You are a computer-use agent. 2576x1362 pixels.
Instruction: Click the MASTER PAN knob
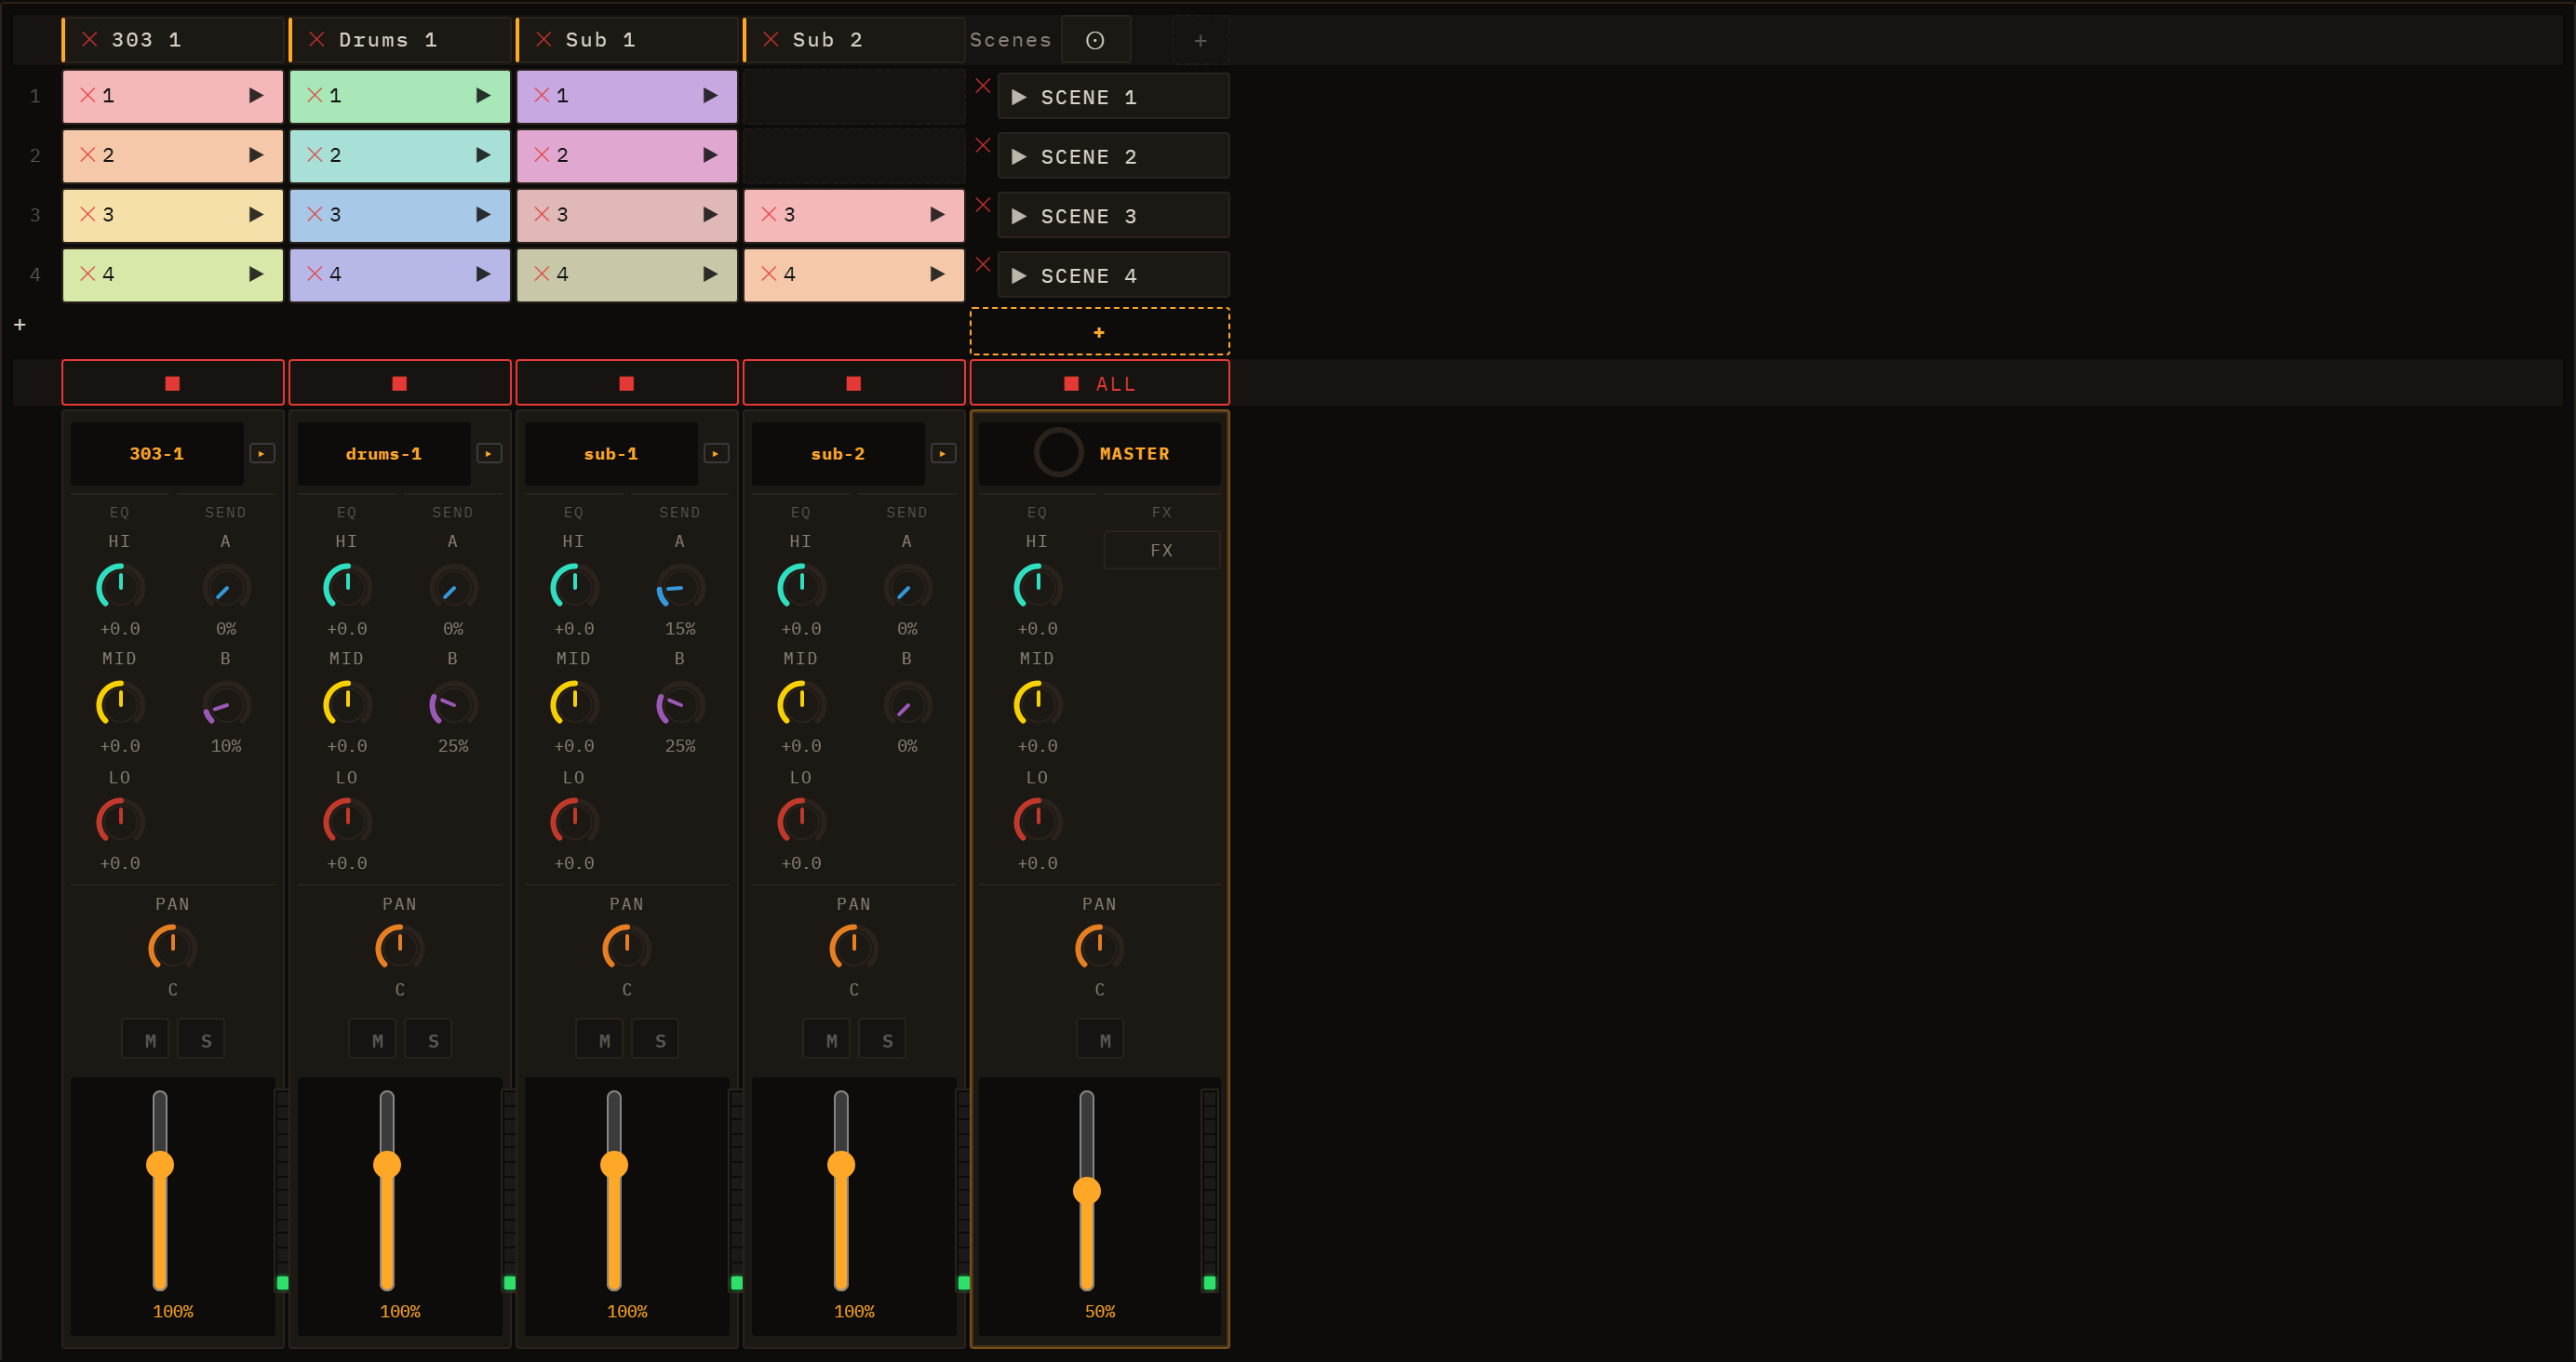[x=1099, y=948]
